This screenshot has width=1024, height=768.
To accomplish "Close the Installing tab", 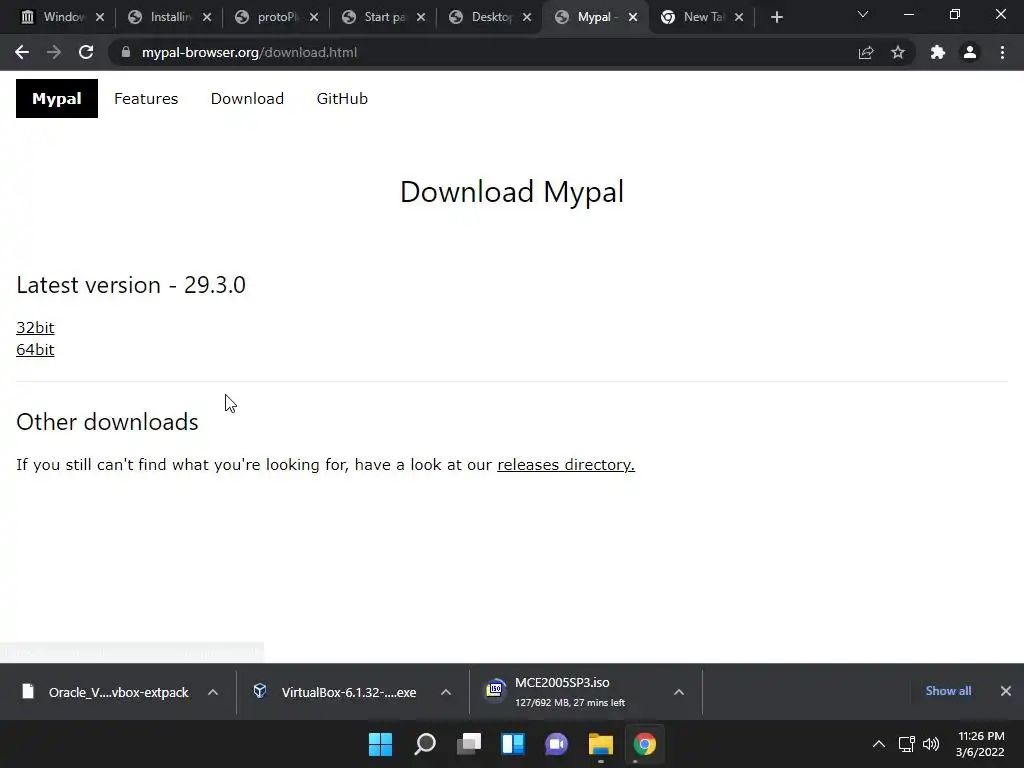I will [206, 18].
